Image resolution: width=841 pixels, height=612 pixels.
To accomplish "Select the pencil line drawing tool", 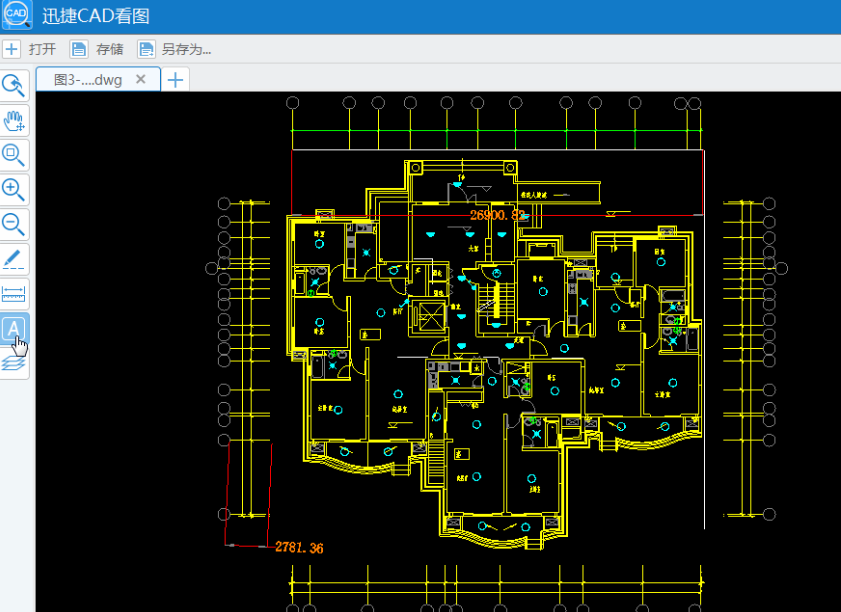I will (x=14, y=259).
